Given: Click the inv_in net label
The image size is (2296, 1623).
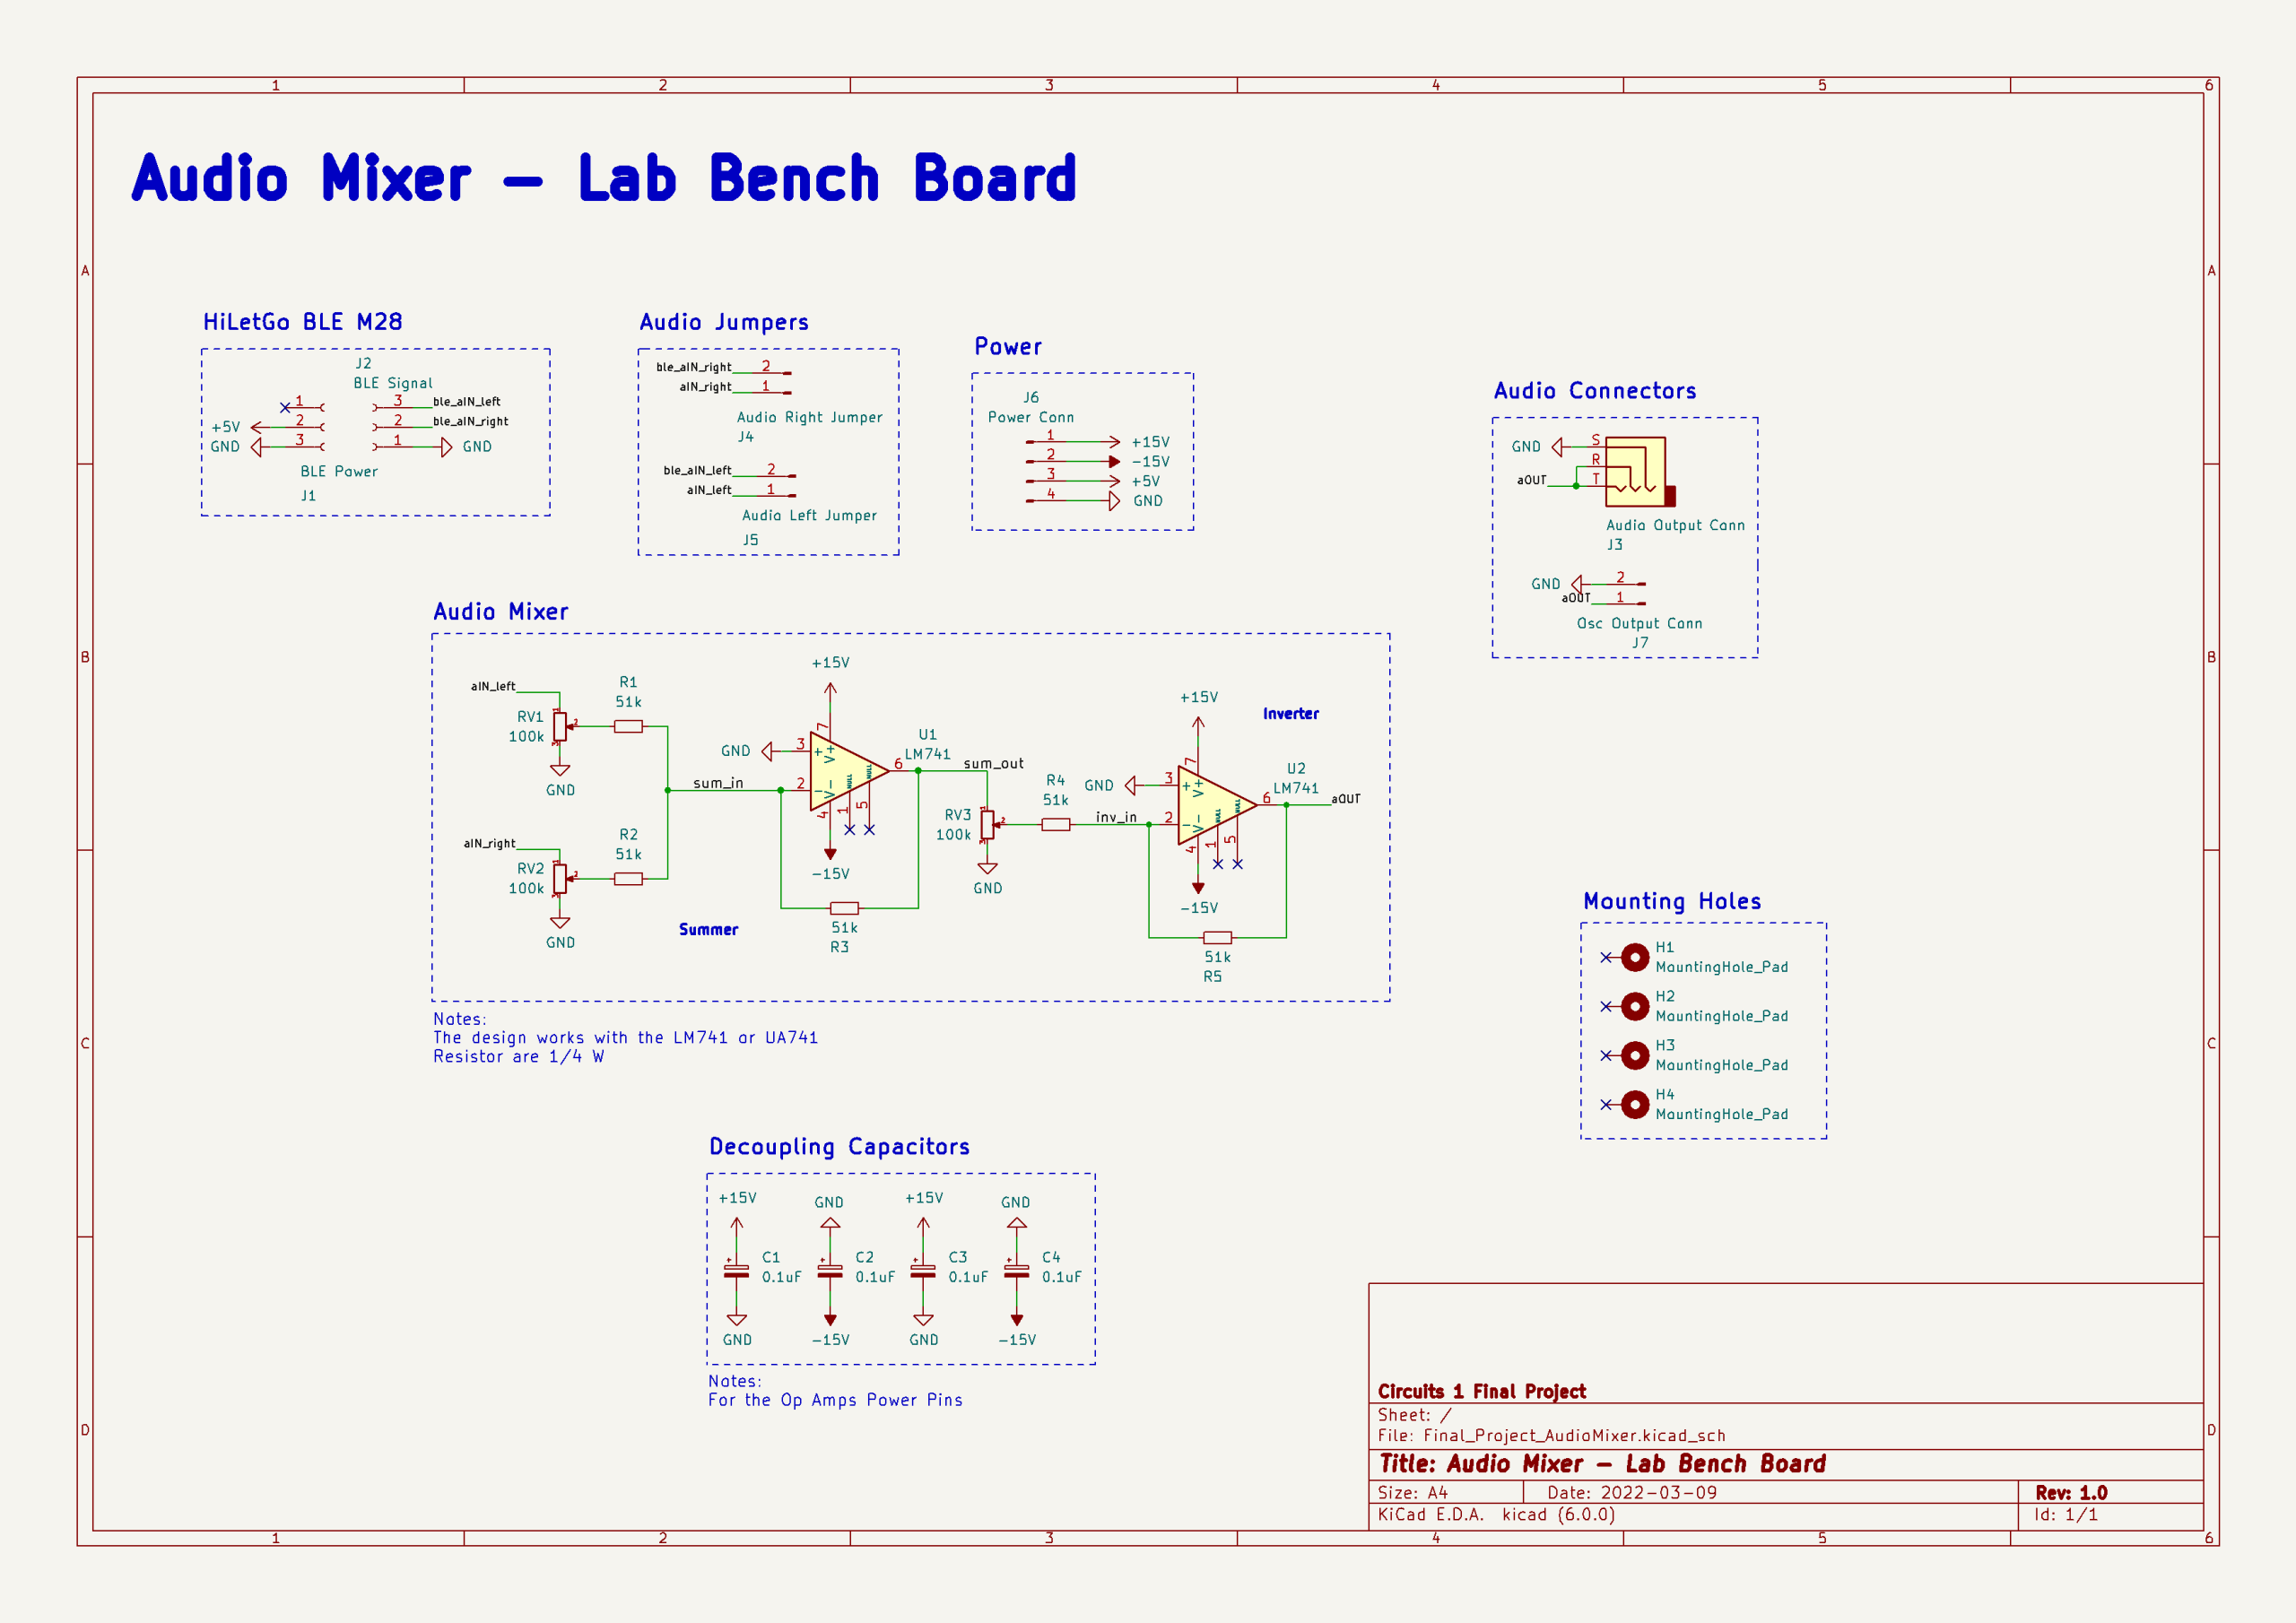Looking at the screenshot, I should point(1116,817).
